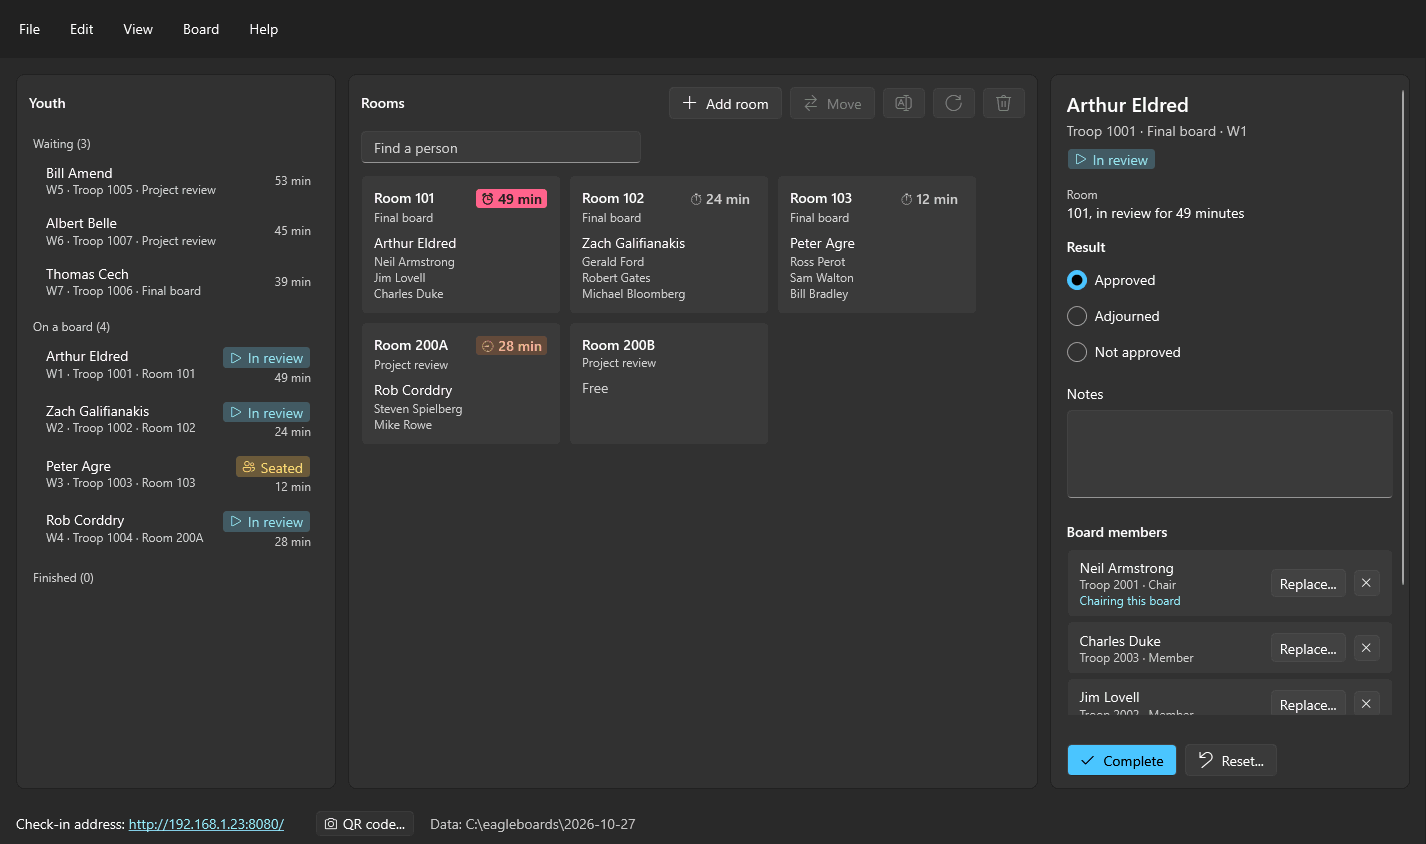Open the Help menu

click(x=264, y=29)
